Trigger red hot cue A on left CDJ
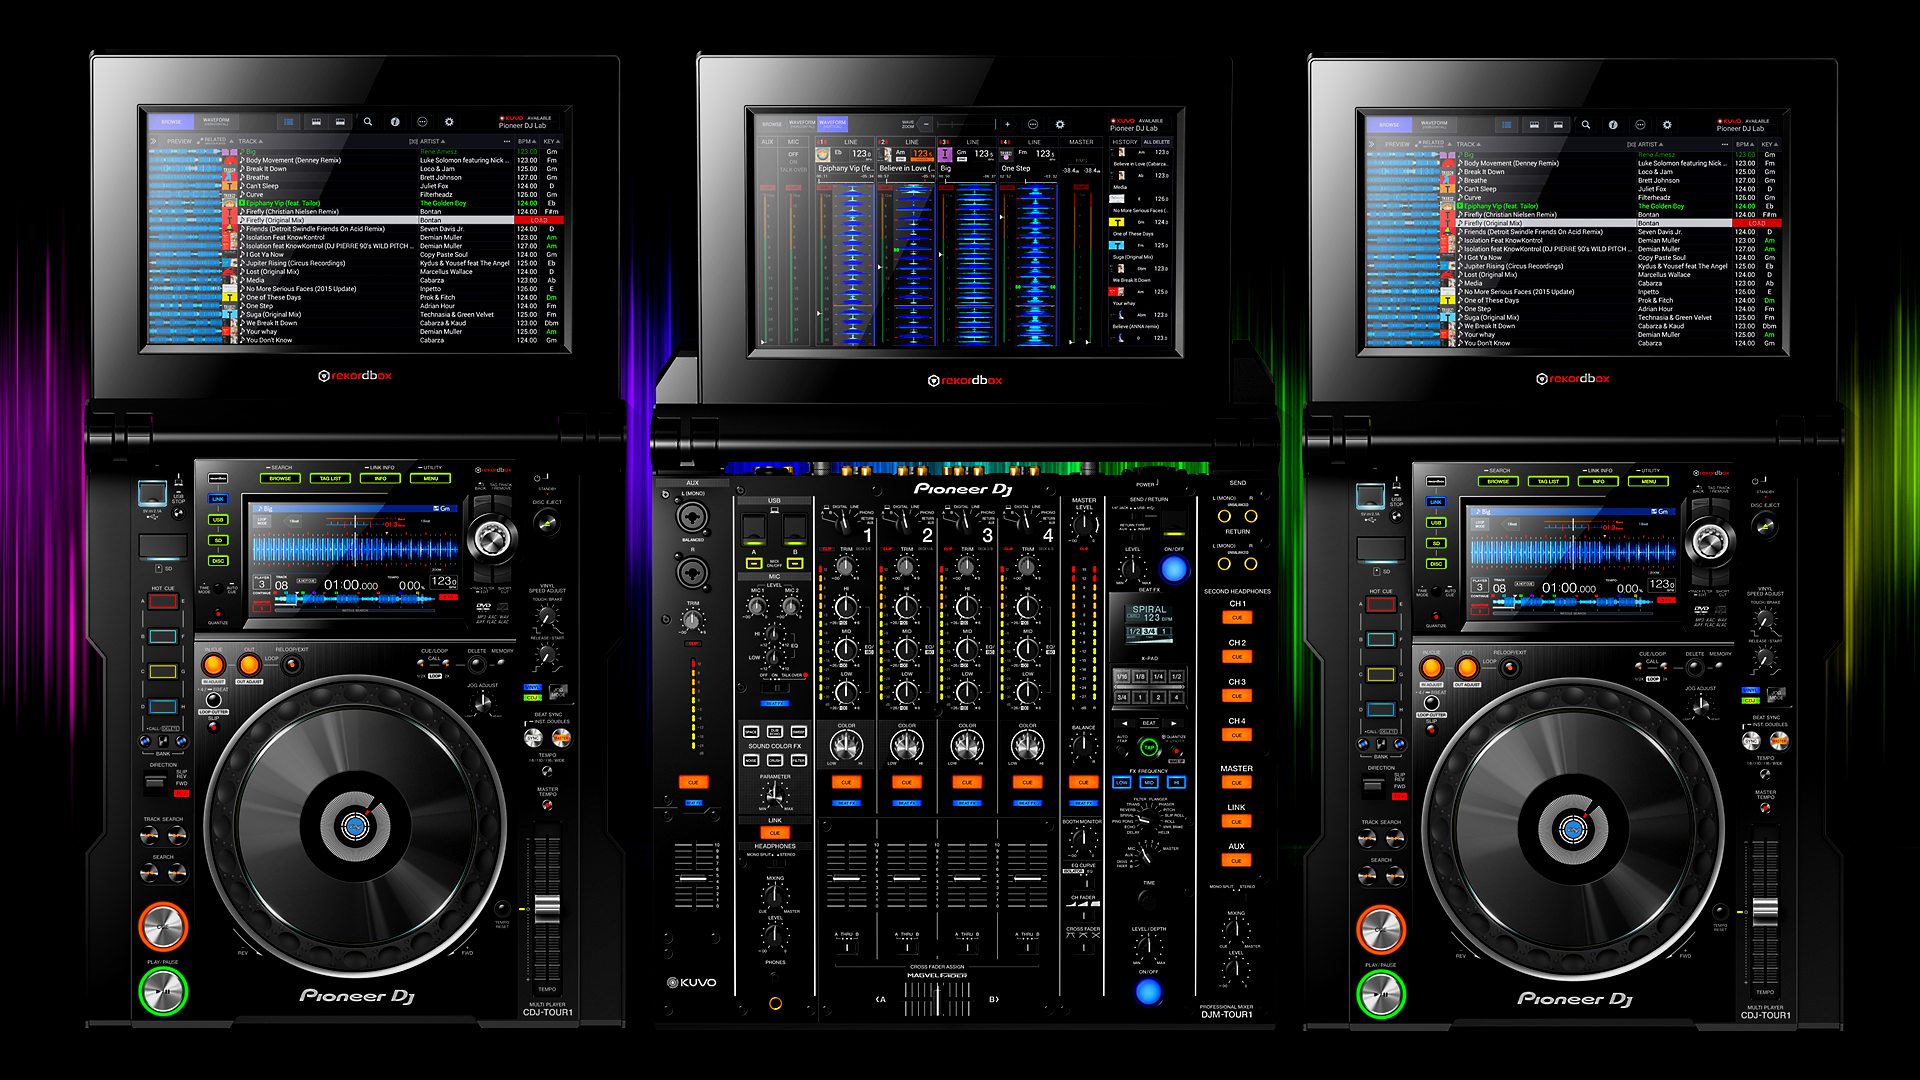 click(x=163, y=601)
